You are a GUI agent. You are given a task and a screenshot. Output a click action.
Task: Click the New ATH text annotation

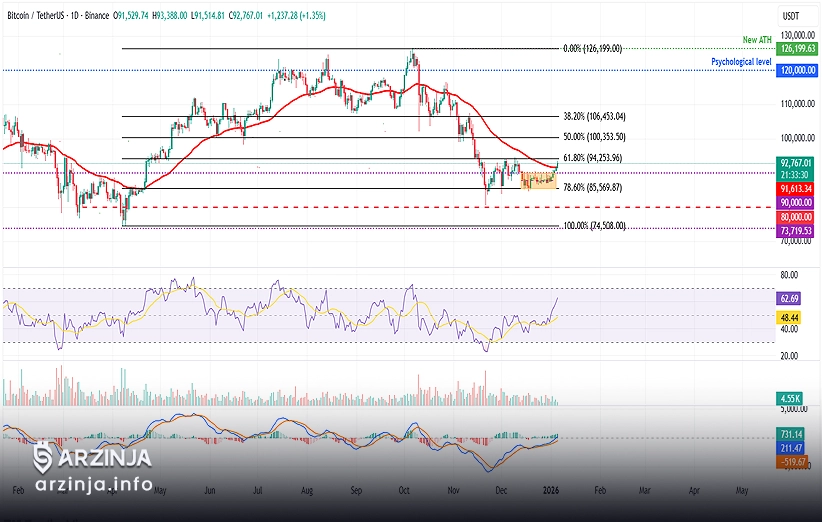pos(756,39)
